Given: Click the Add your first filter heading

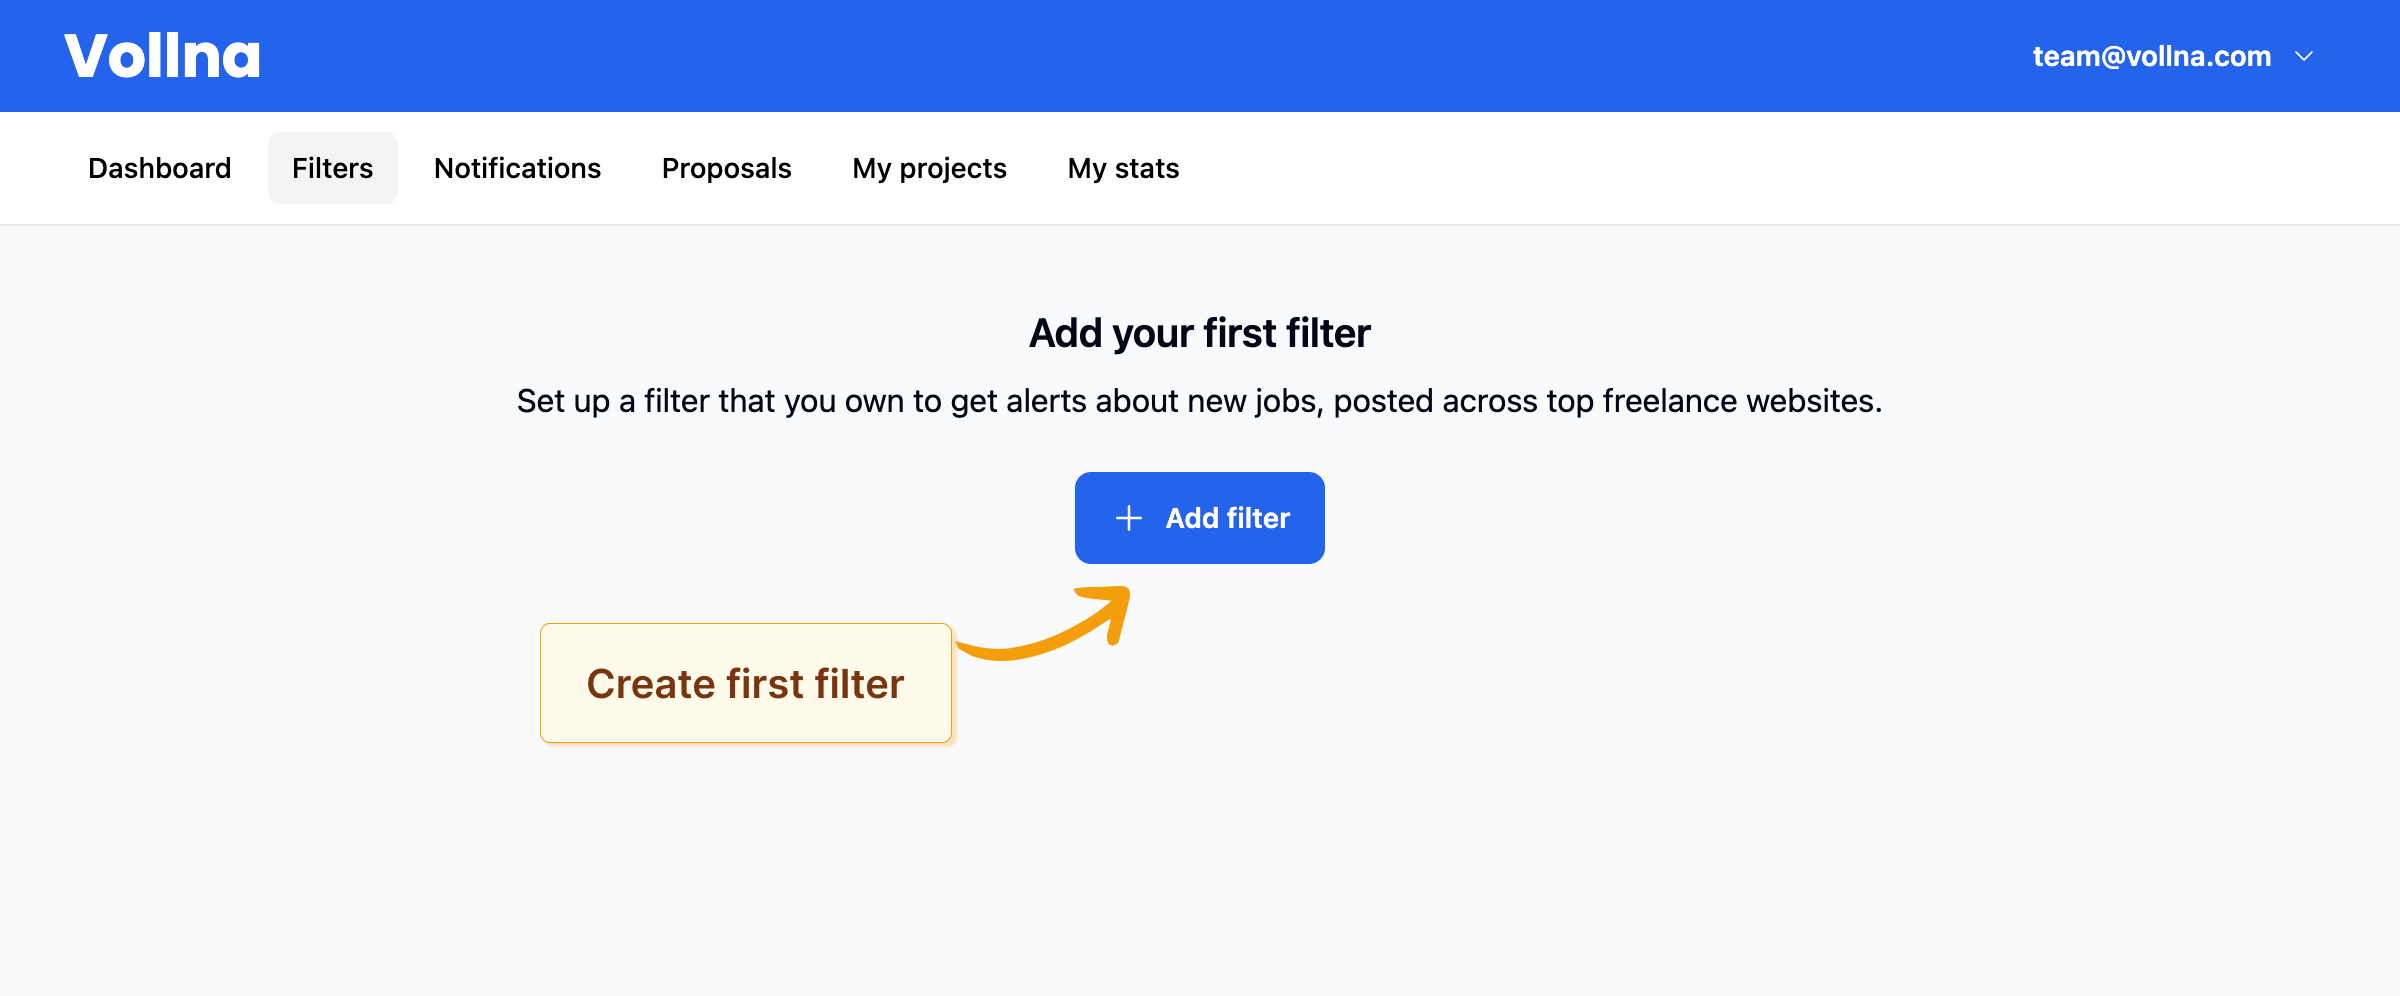Looking at the screenshot, I should click(x=1199, y=333).
